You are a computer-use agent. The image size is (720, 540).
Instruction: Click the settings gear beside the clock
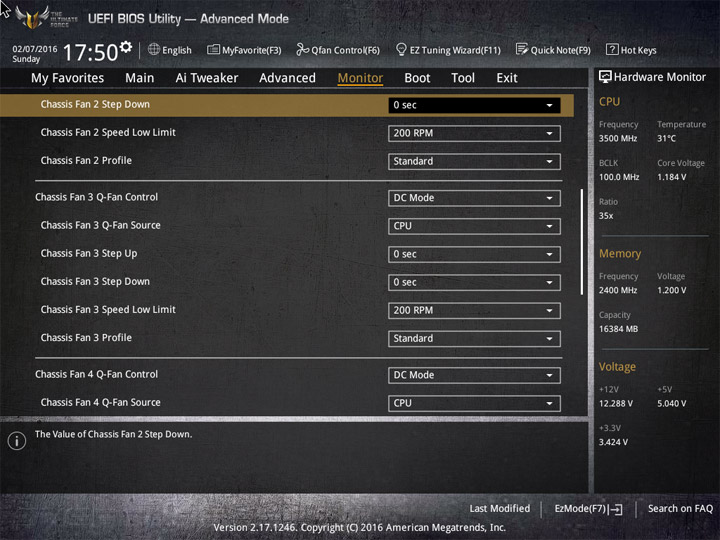click(x=125, y=47)
